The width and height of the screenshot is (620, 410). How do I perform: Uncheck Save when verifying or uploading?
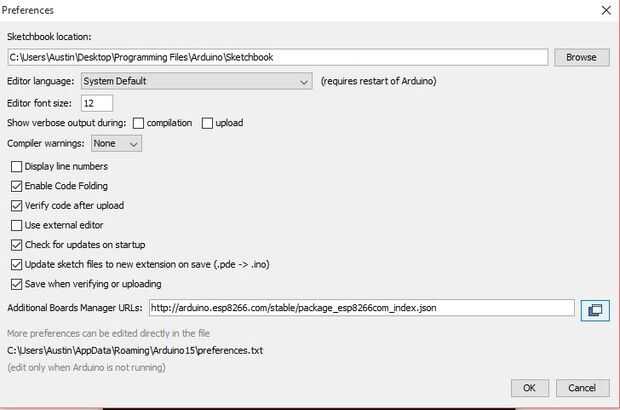tap(16, 284)
